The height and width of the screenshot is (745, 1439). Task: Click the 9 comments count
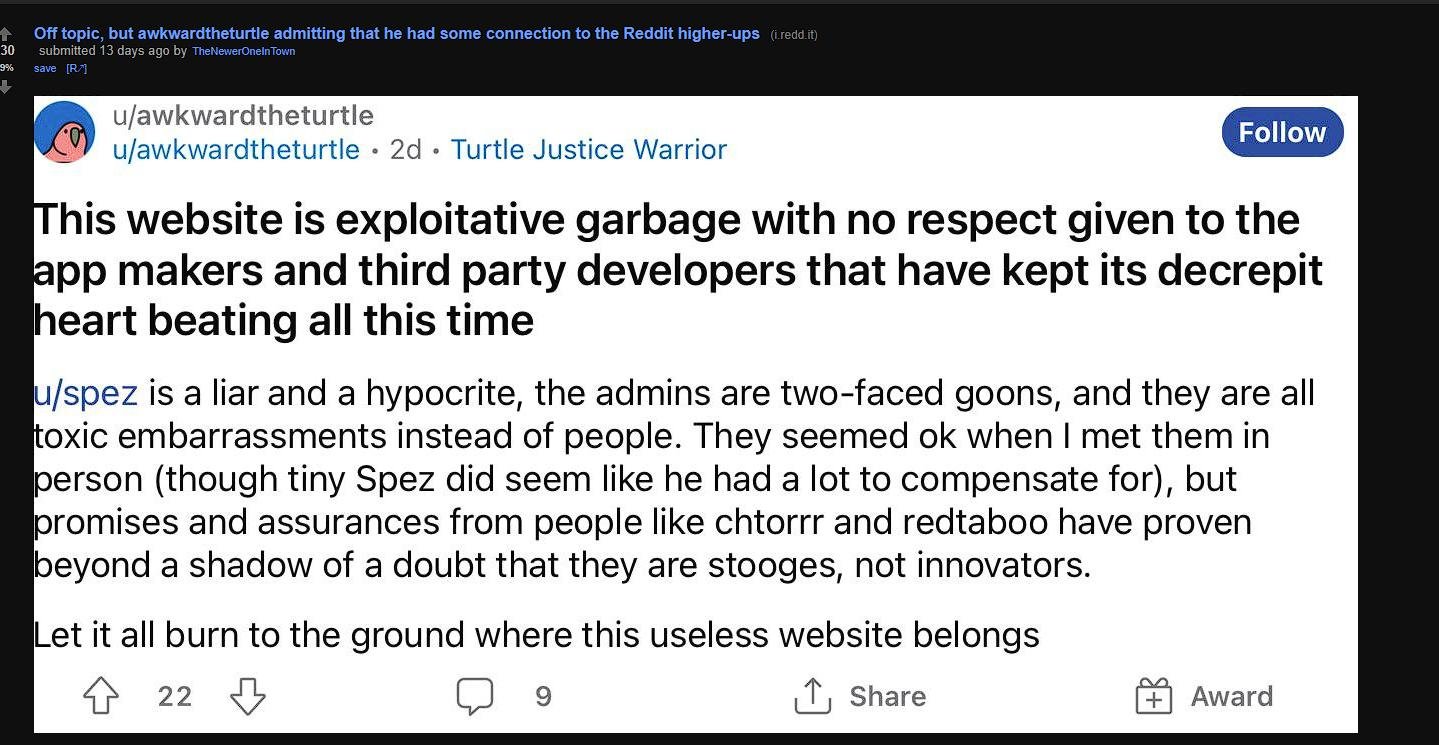pos(543,696)
